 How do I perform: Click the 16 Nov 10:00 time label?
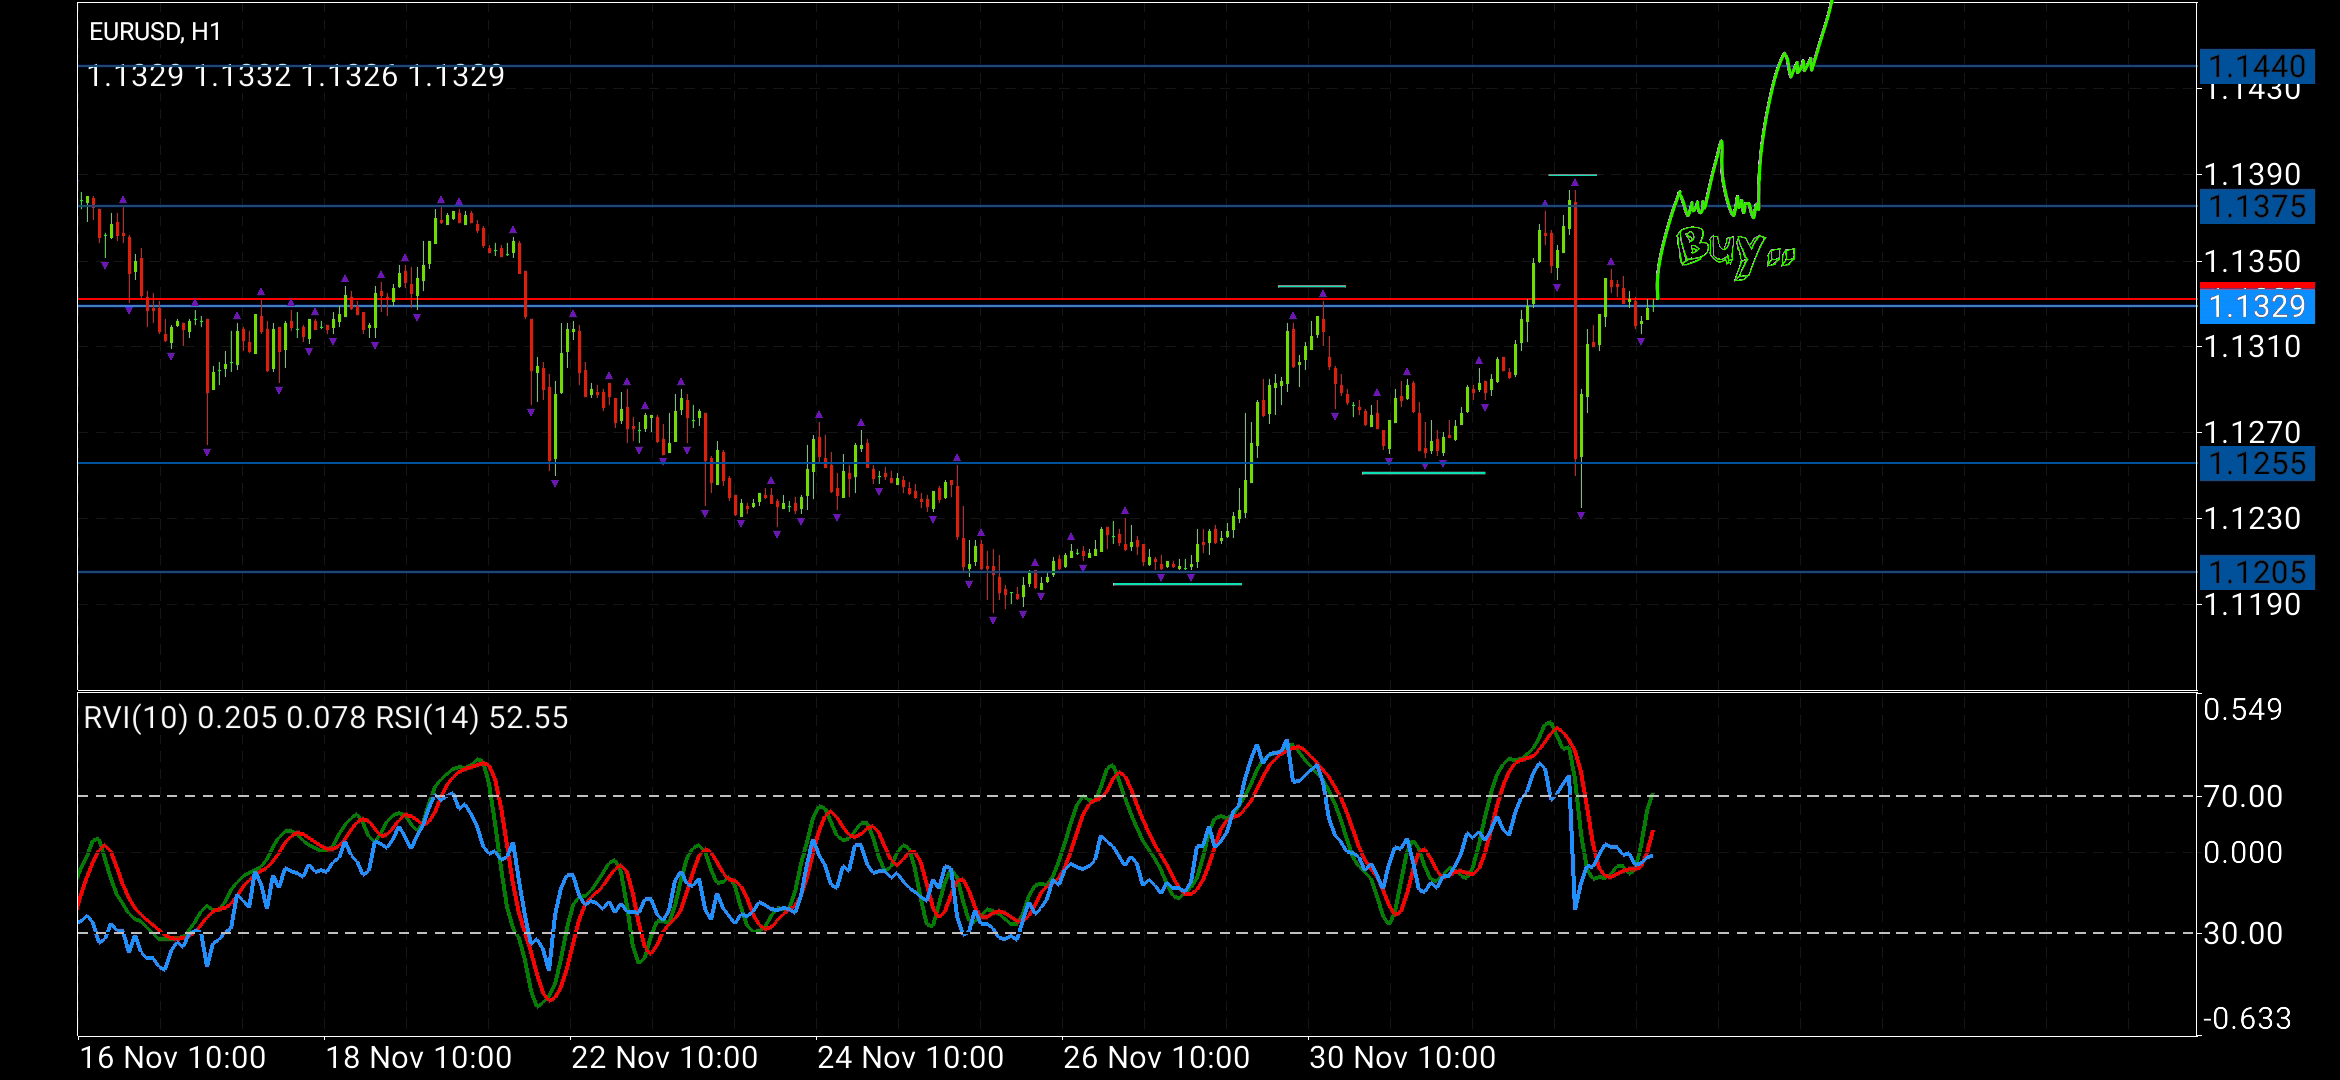click(x=172, y=1058)
